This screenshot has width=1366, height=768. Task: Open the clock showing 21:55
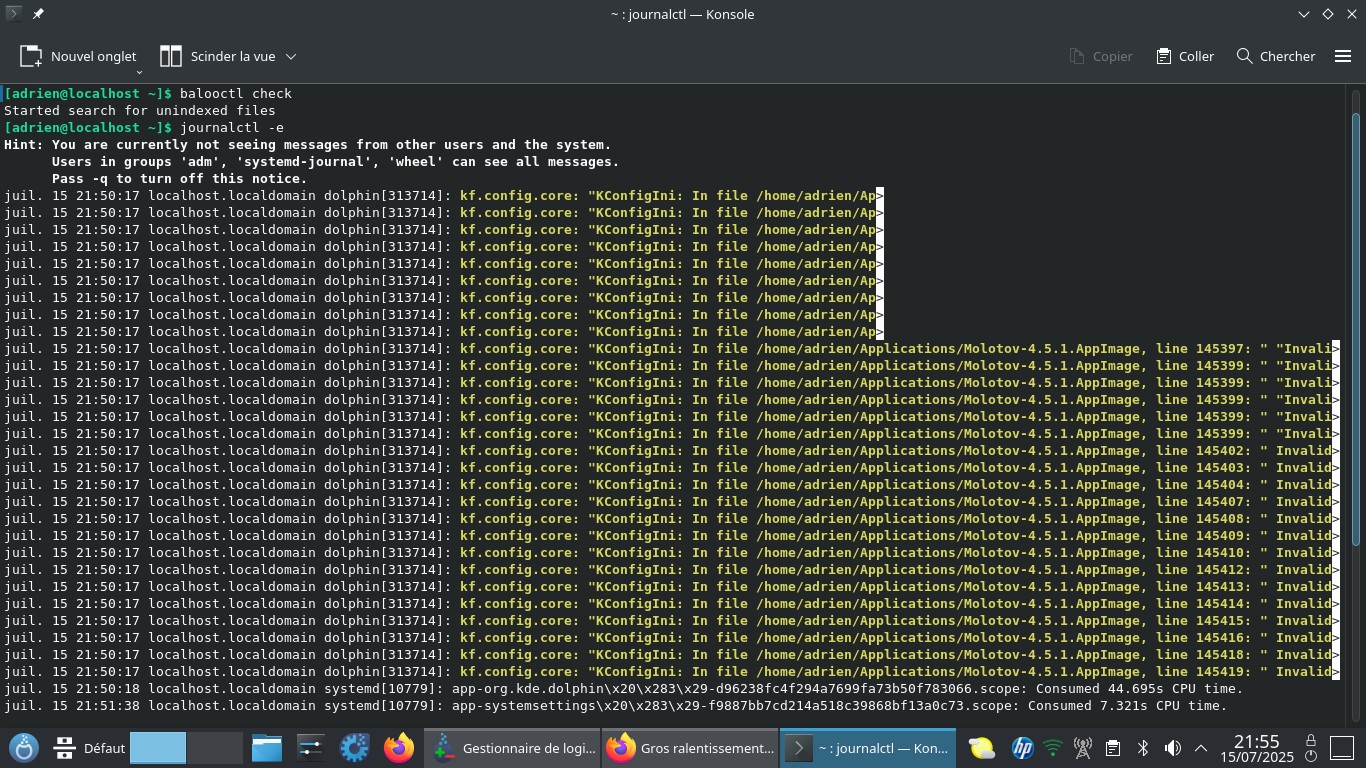(x=1256, y=747)
